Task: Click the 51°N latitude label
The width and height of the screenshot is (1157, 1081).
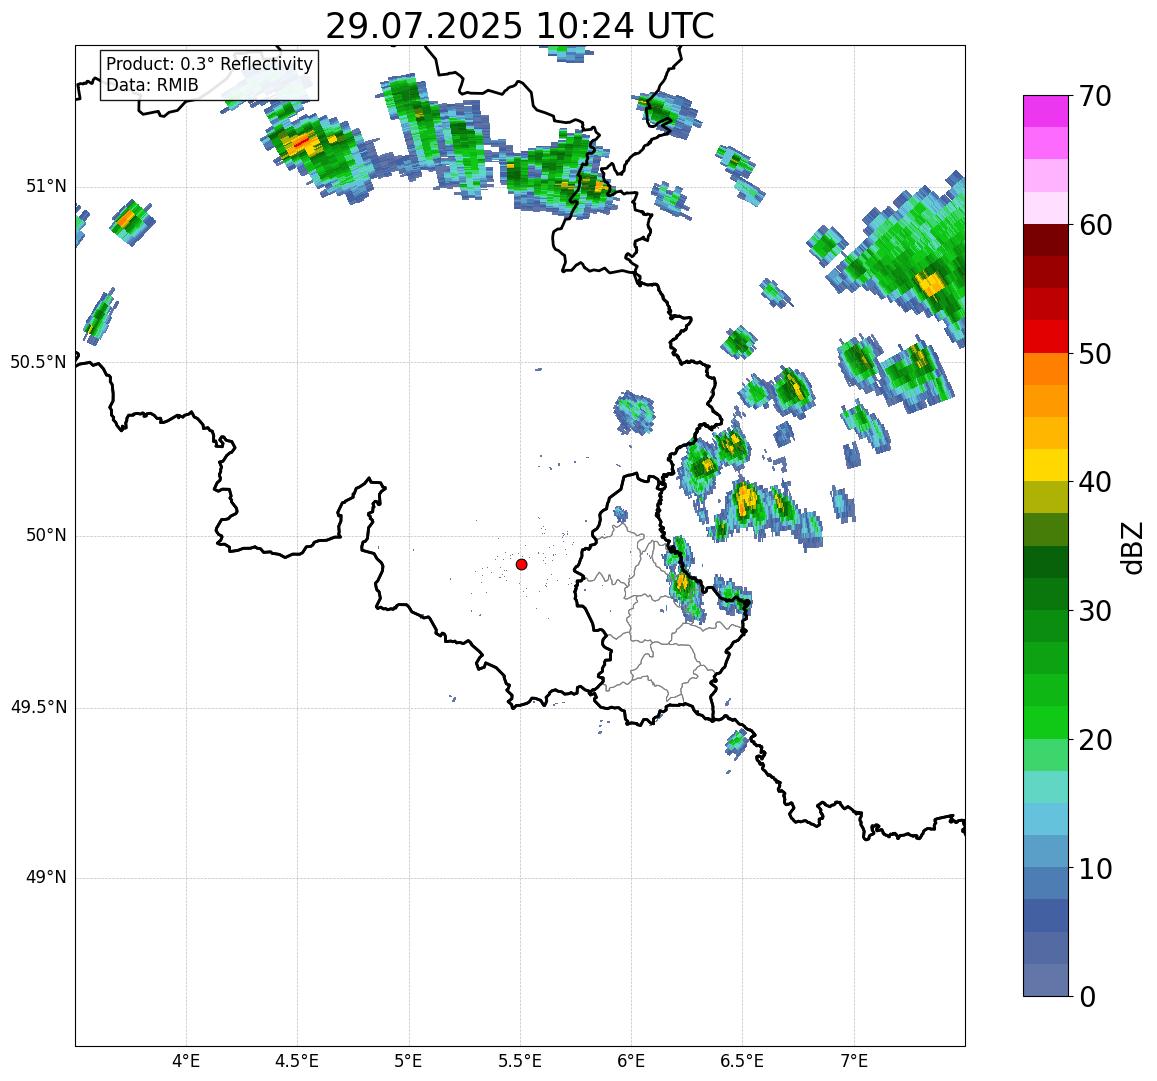Action: click(x=46, y=186)
